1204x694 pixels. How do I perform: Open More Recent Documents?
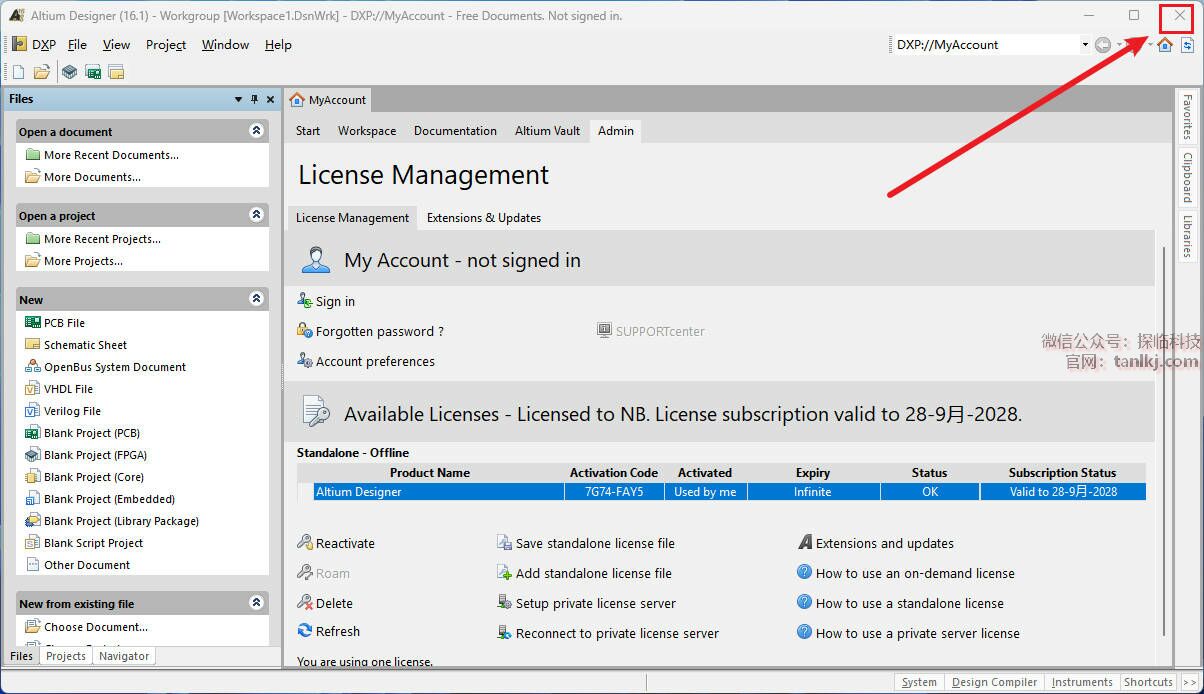tap(111, 155)
